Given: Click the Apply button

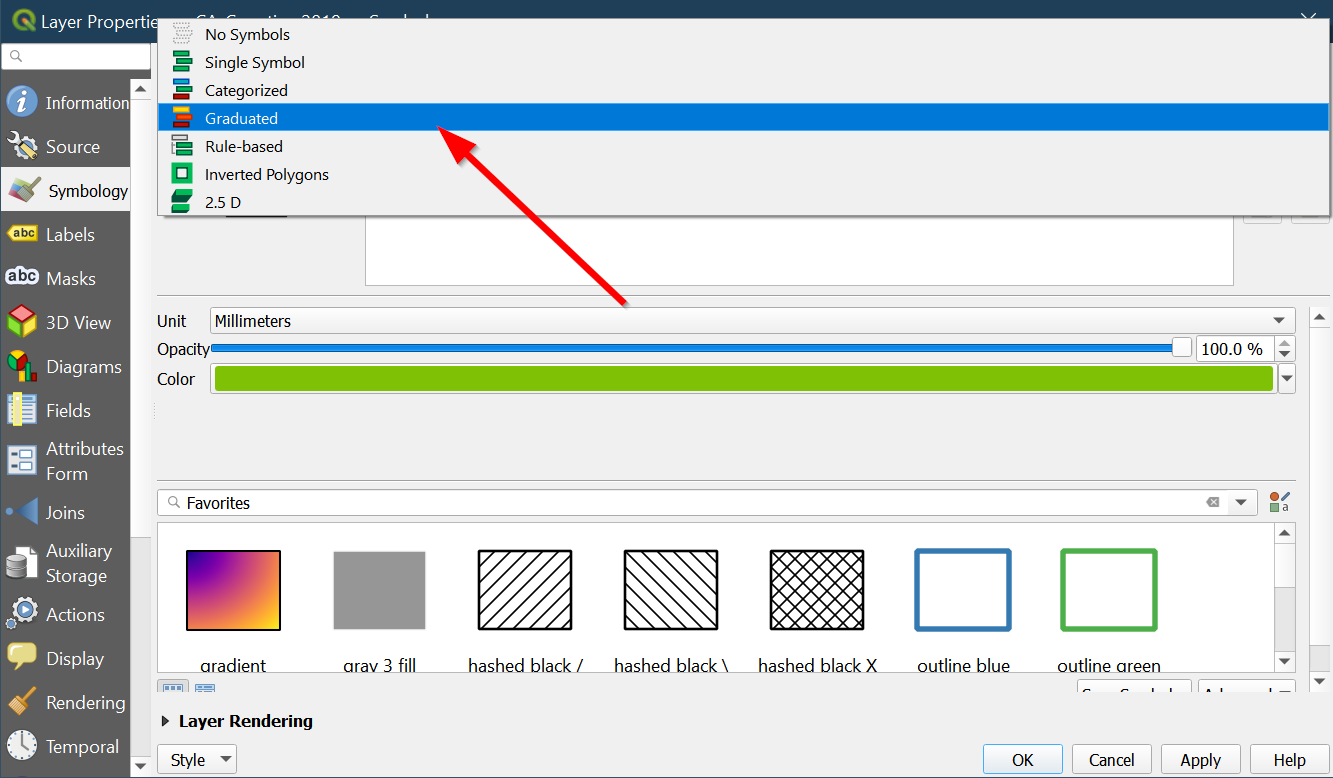Looking at the screenshot, I should [x=1200, y=760].
